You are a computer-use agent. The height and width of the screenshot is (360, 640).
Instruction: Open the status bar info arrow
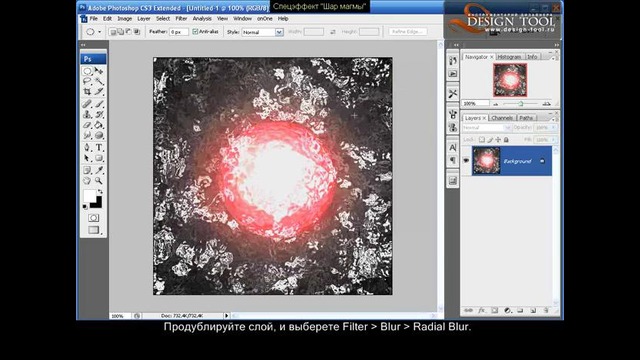tap(227, 316)
